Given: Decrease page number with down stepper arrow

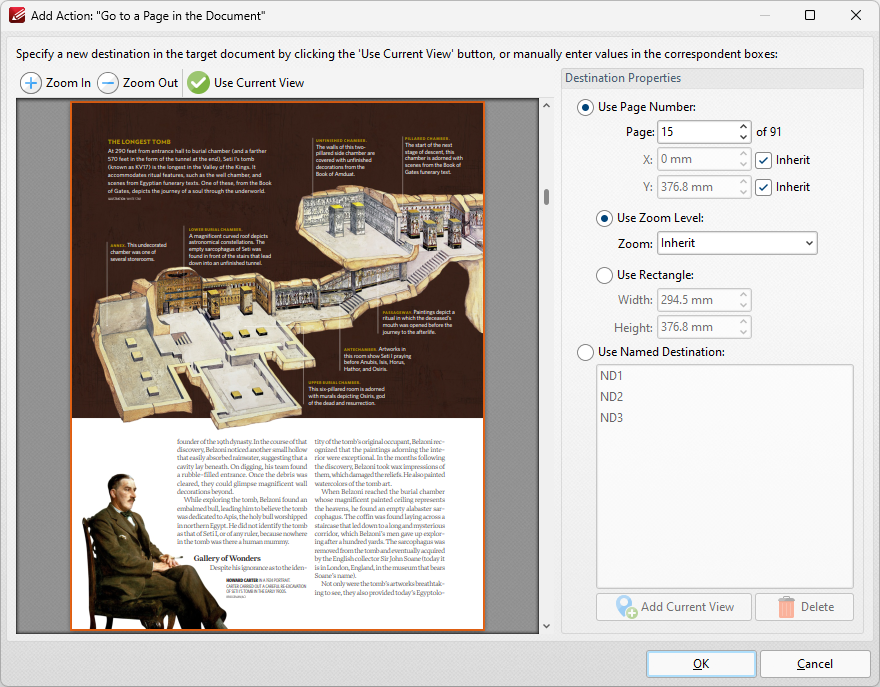Looking at the screenshot, I should click(x=743, y=137).
